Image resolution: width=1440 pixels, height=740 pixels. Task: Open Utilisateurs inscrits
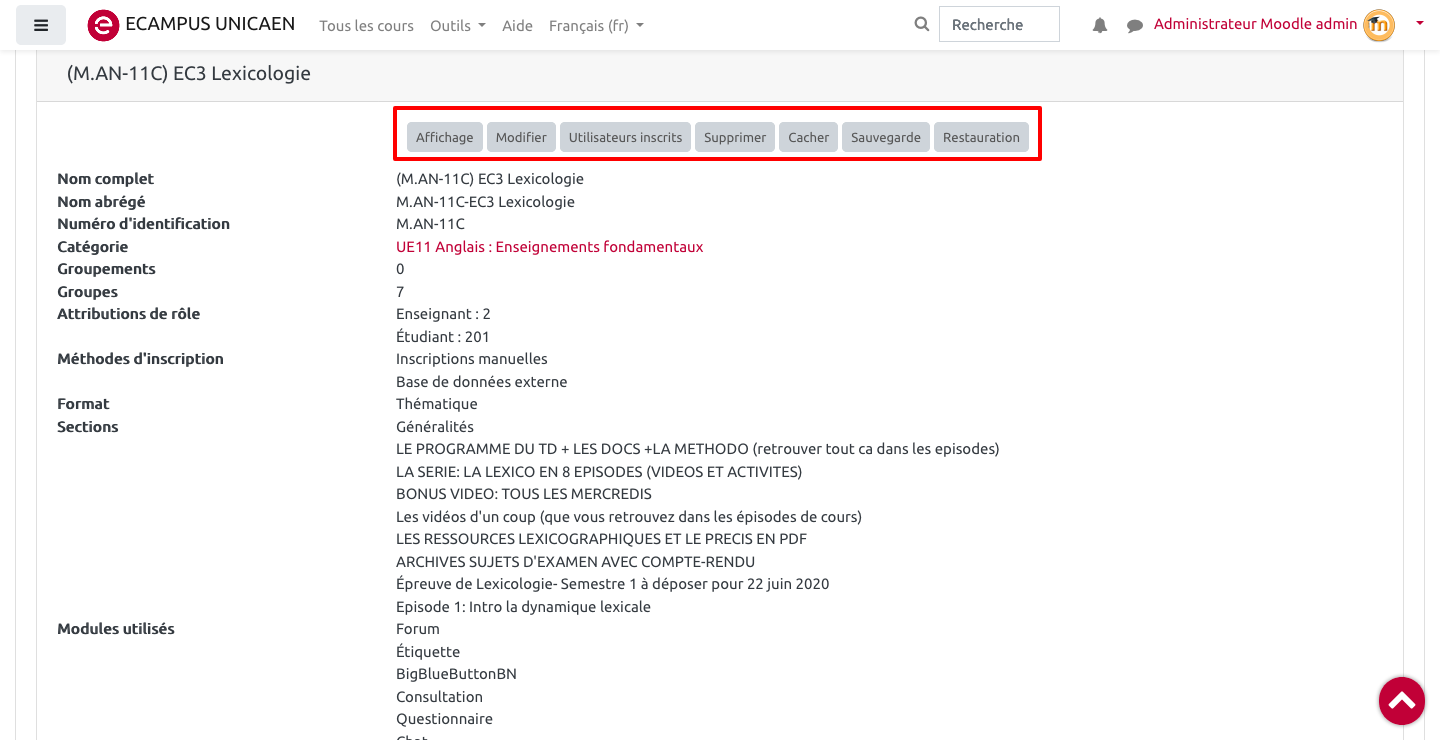pyautogui.click(x=625, y=137)
